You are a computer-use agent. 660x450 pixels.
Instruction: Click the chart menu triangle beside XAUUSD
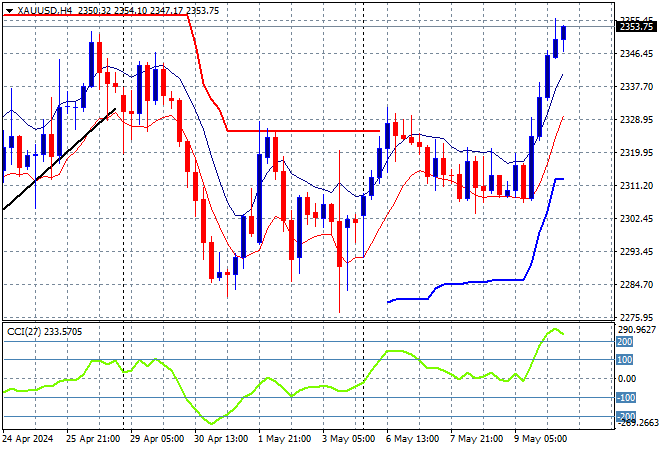pyautogui.click(x=8, y=9)
